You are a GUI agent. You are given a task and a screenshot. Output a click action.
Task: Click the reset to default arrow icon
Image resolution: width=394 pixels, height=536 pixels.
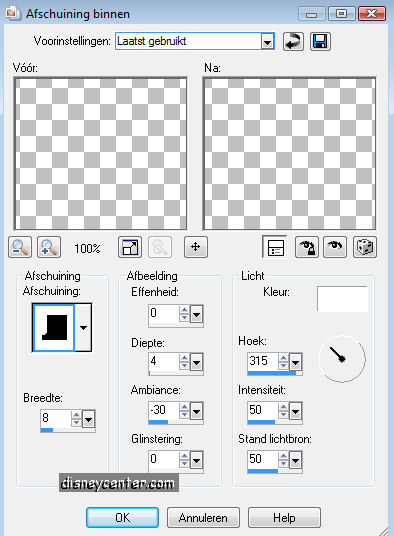(293, 42)
